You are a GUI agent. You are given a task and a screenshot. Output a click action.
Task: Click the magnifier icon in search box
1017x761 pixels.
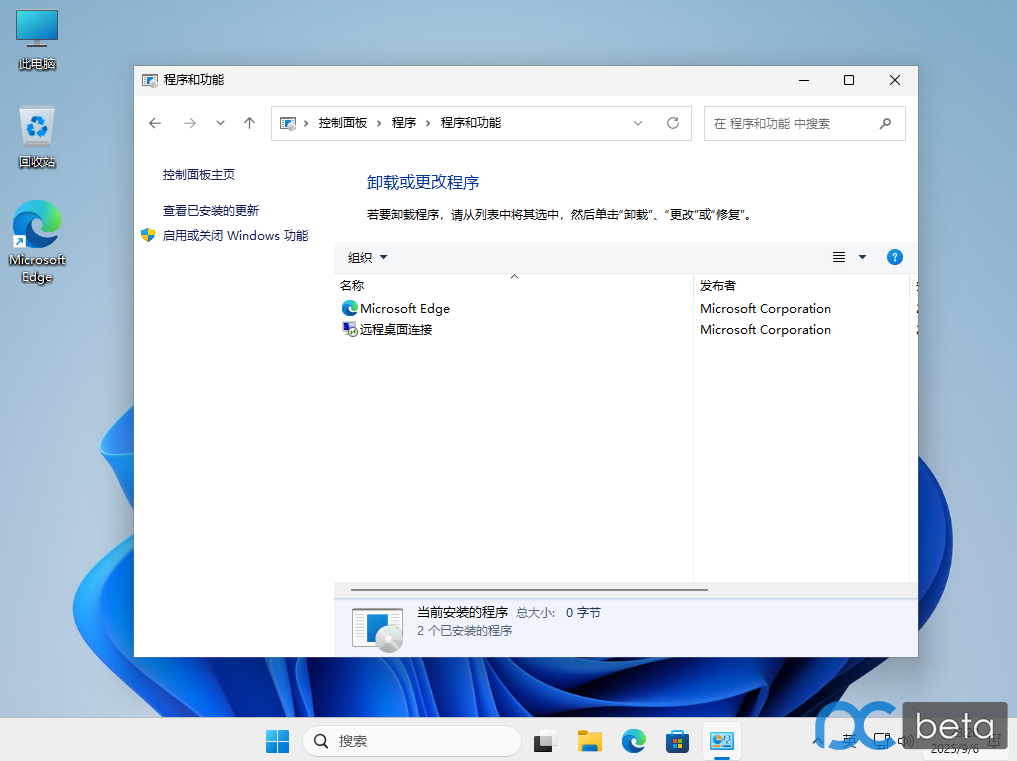point(885,123)
